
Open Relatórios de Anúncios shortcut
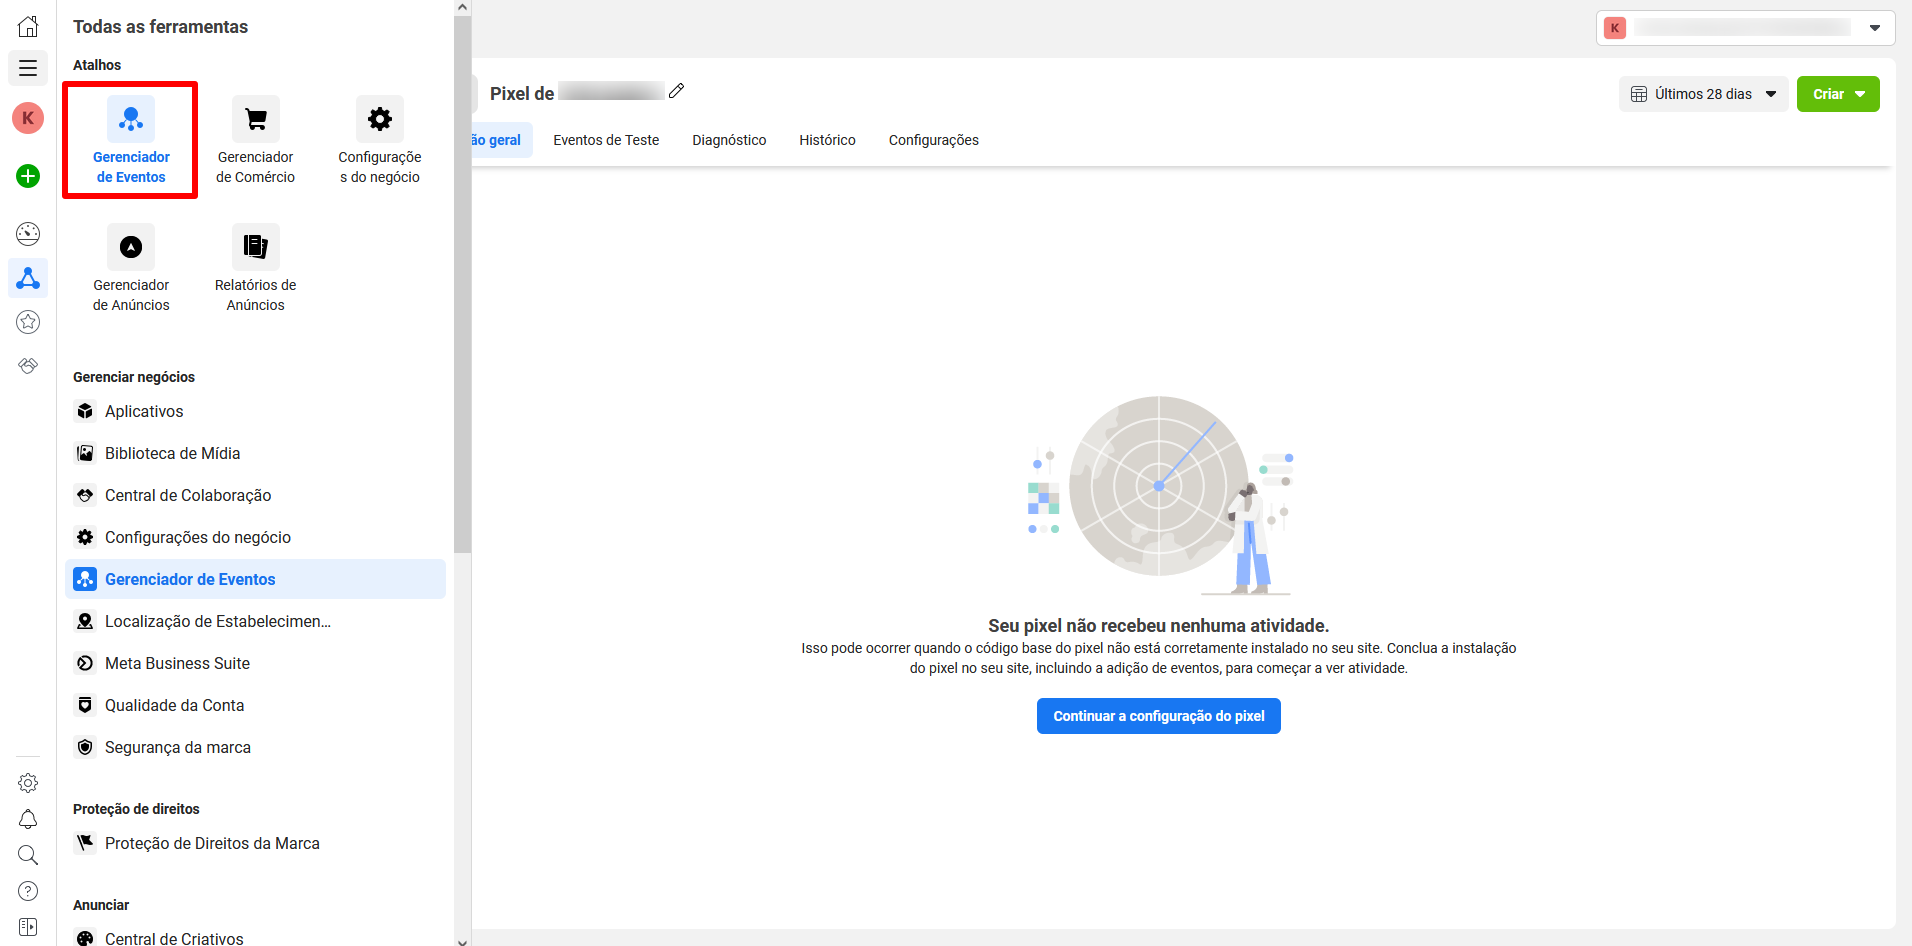(255, 269)
